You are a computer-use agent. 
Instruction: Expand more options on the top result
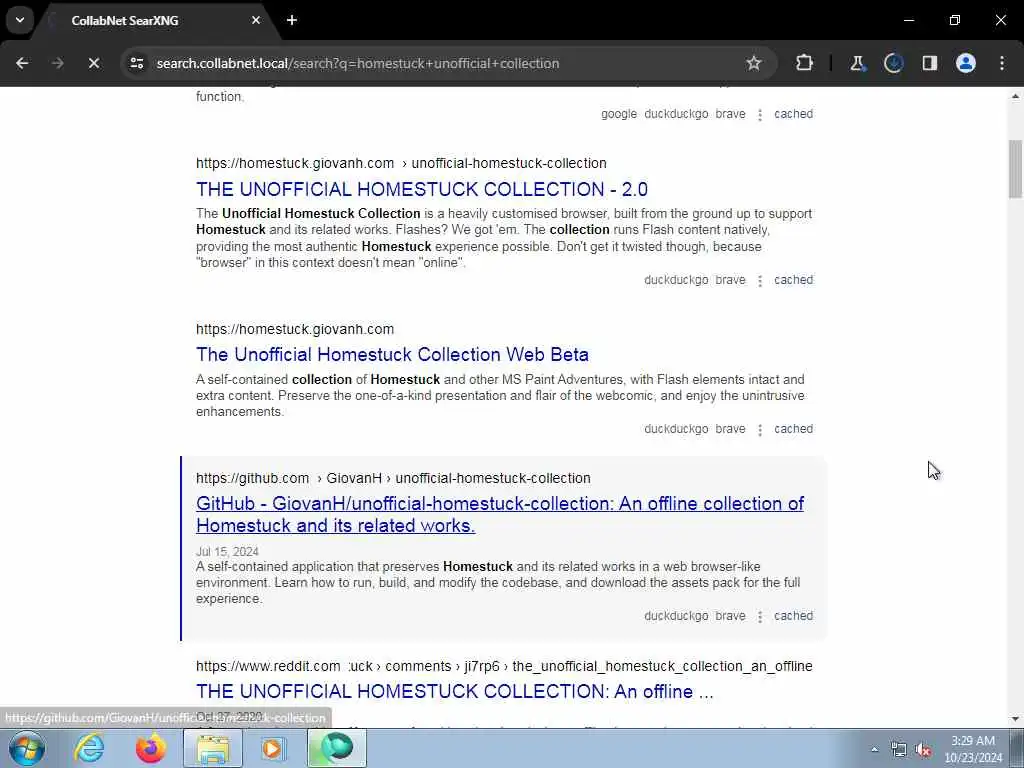click(760, 115)
